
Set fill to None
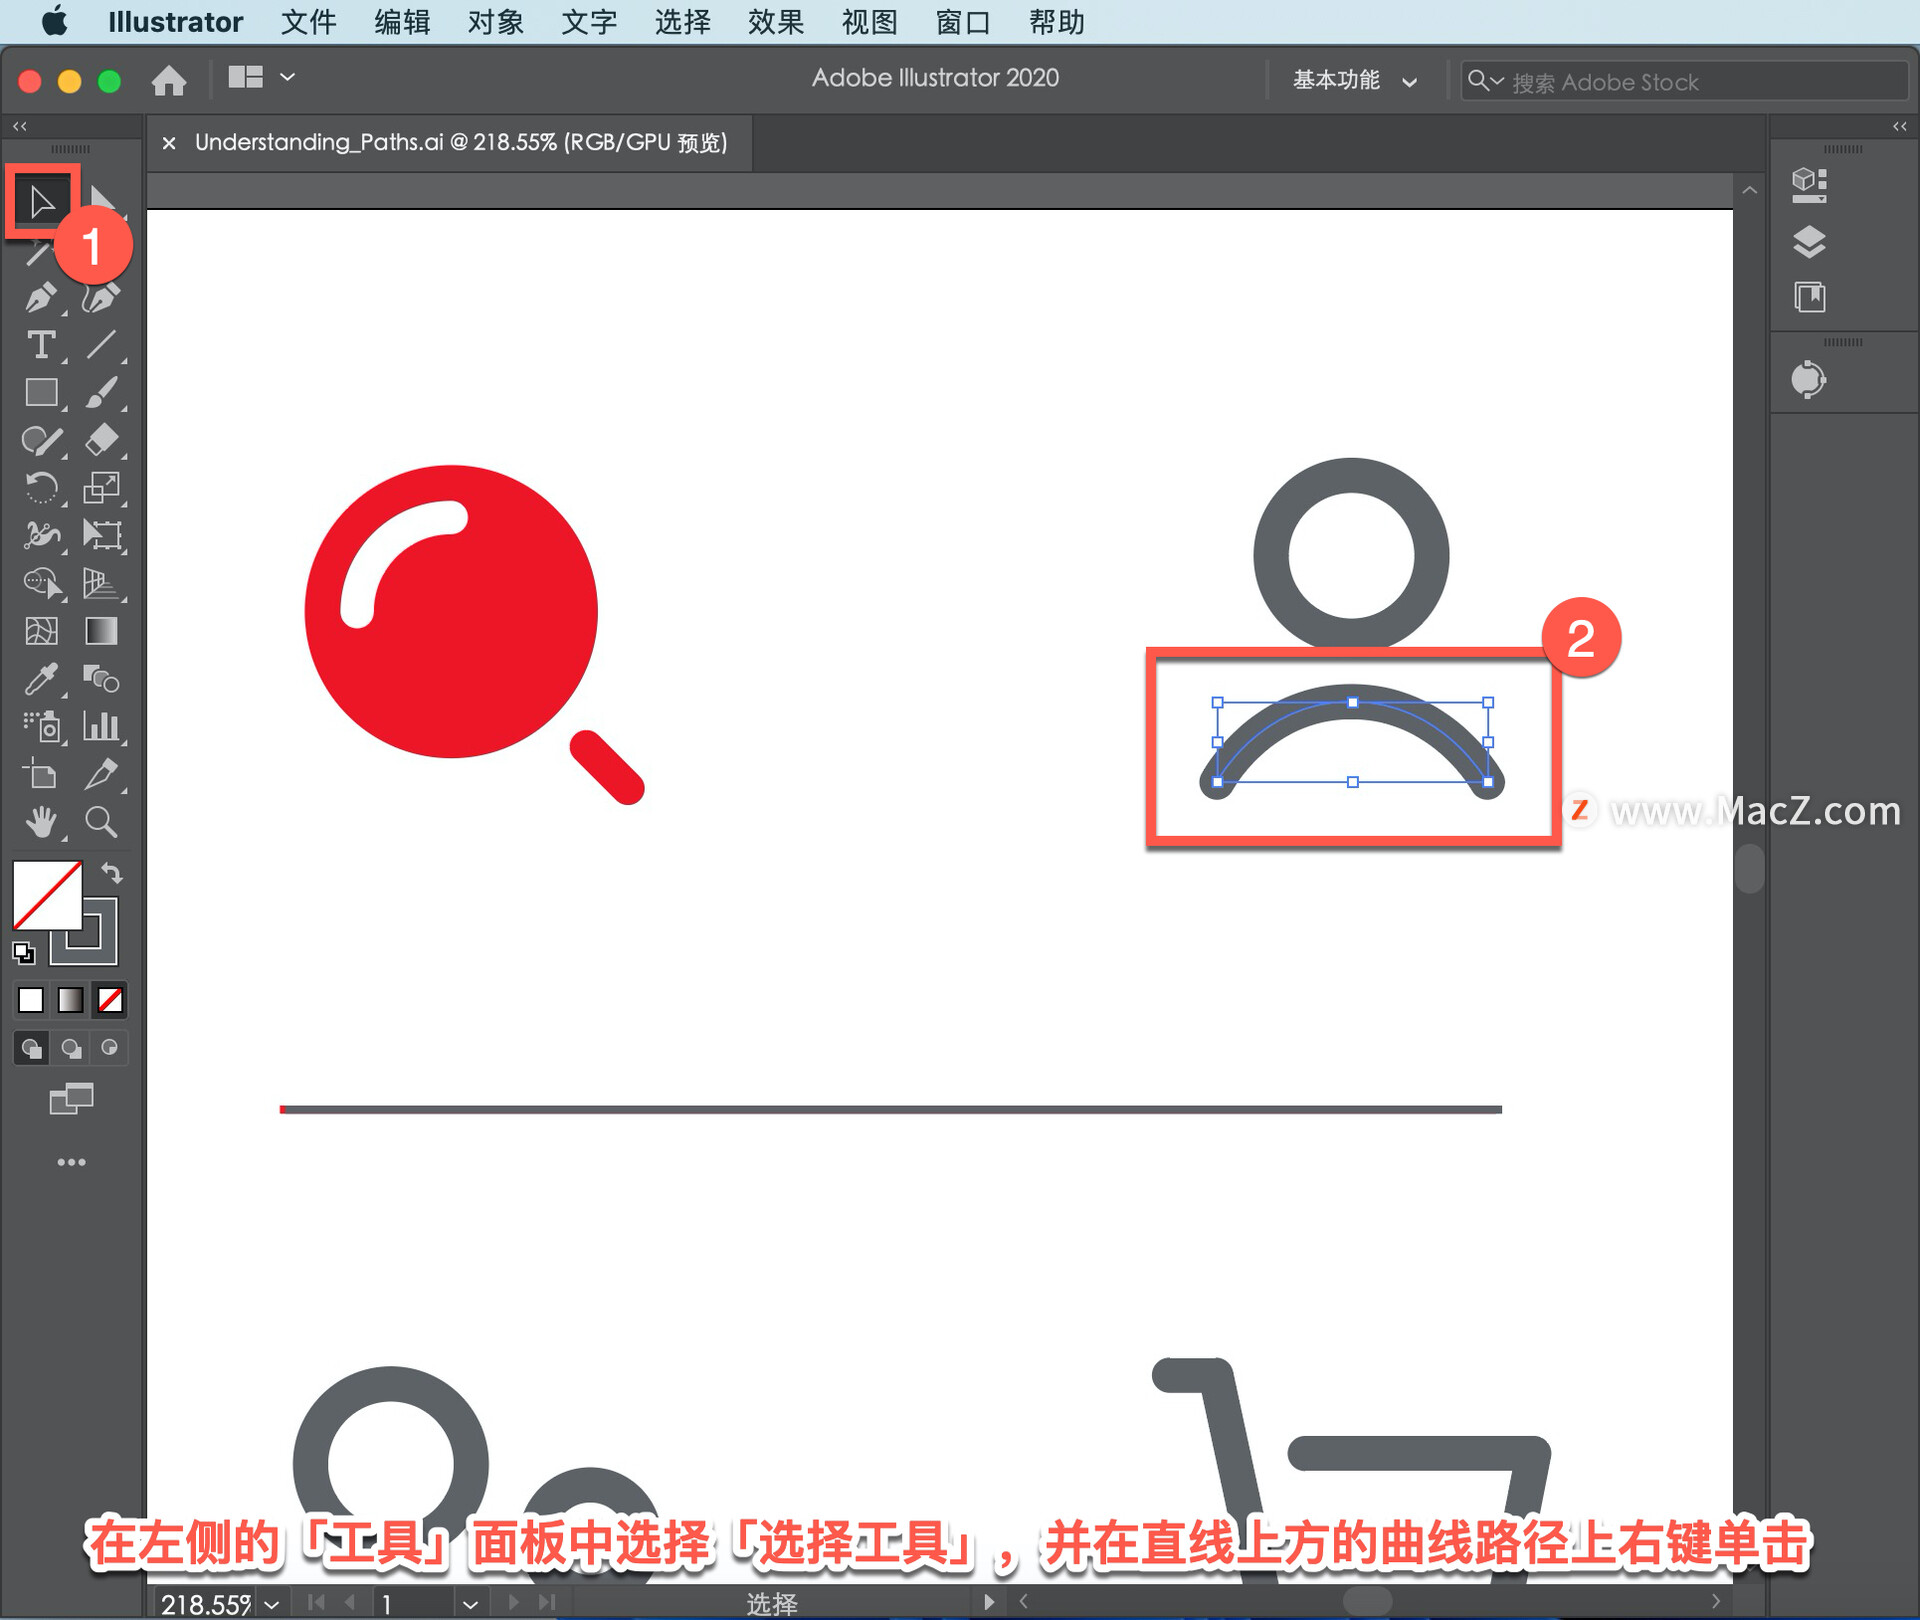click(110, 999)
